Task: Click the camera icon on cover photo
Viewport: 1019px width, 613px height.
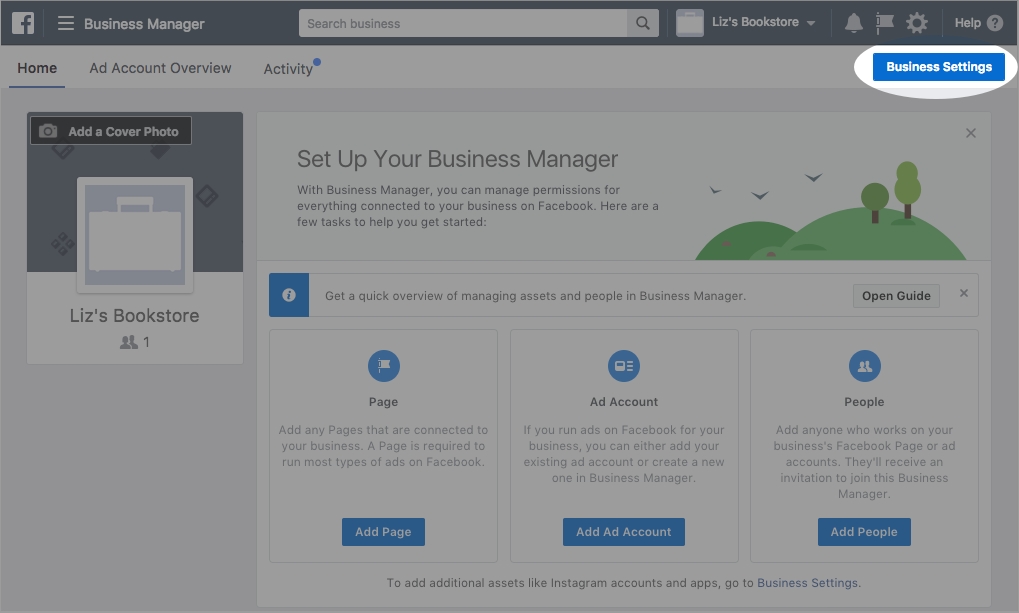Action: (48, 131)
